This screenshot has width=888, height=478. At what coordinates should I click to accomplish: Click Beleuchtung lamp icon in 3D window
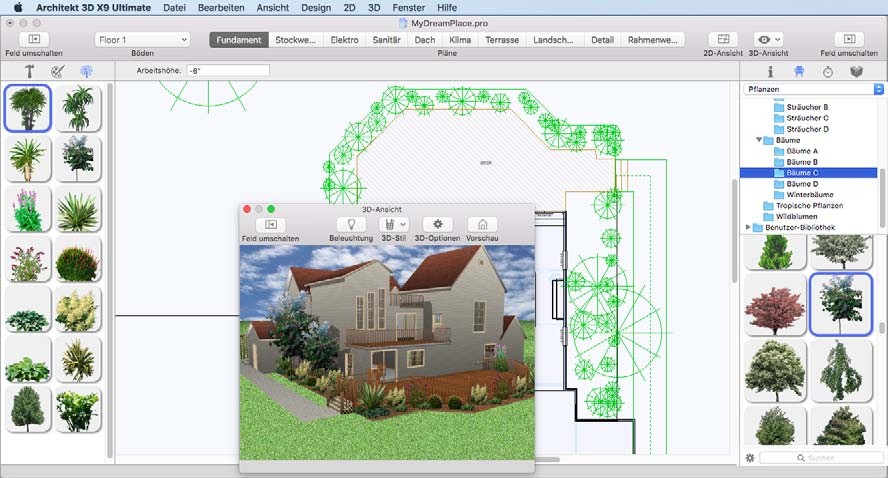tap(351, 224)
